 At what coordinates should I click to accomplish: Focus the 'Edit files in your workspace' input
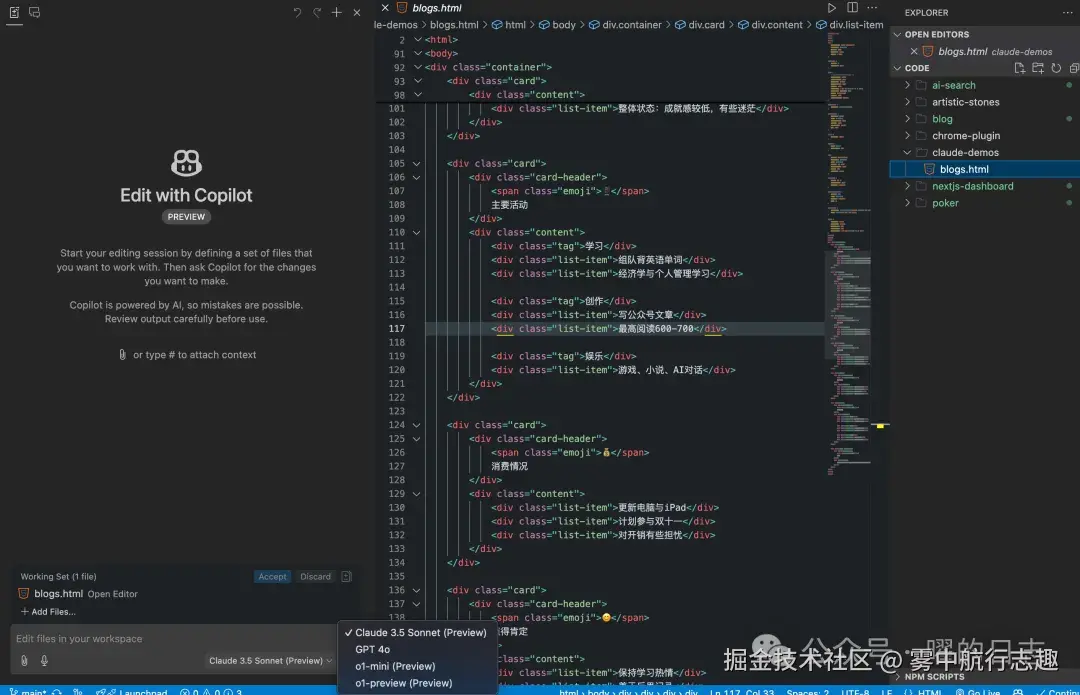[x=172, y=639]
